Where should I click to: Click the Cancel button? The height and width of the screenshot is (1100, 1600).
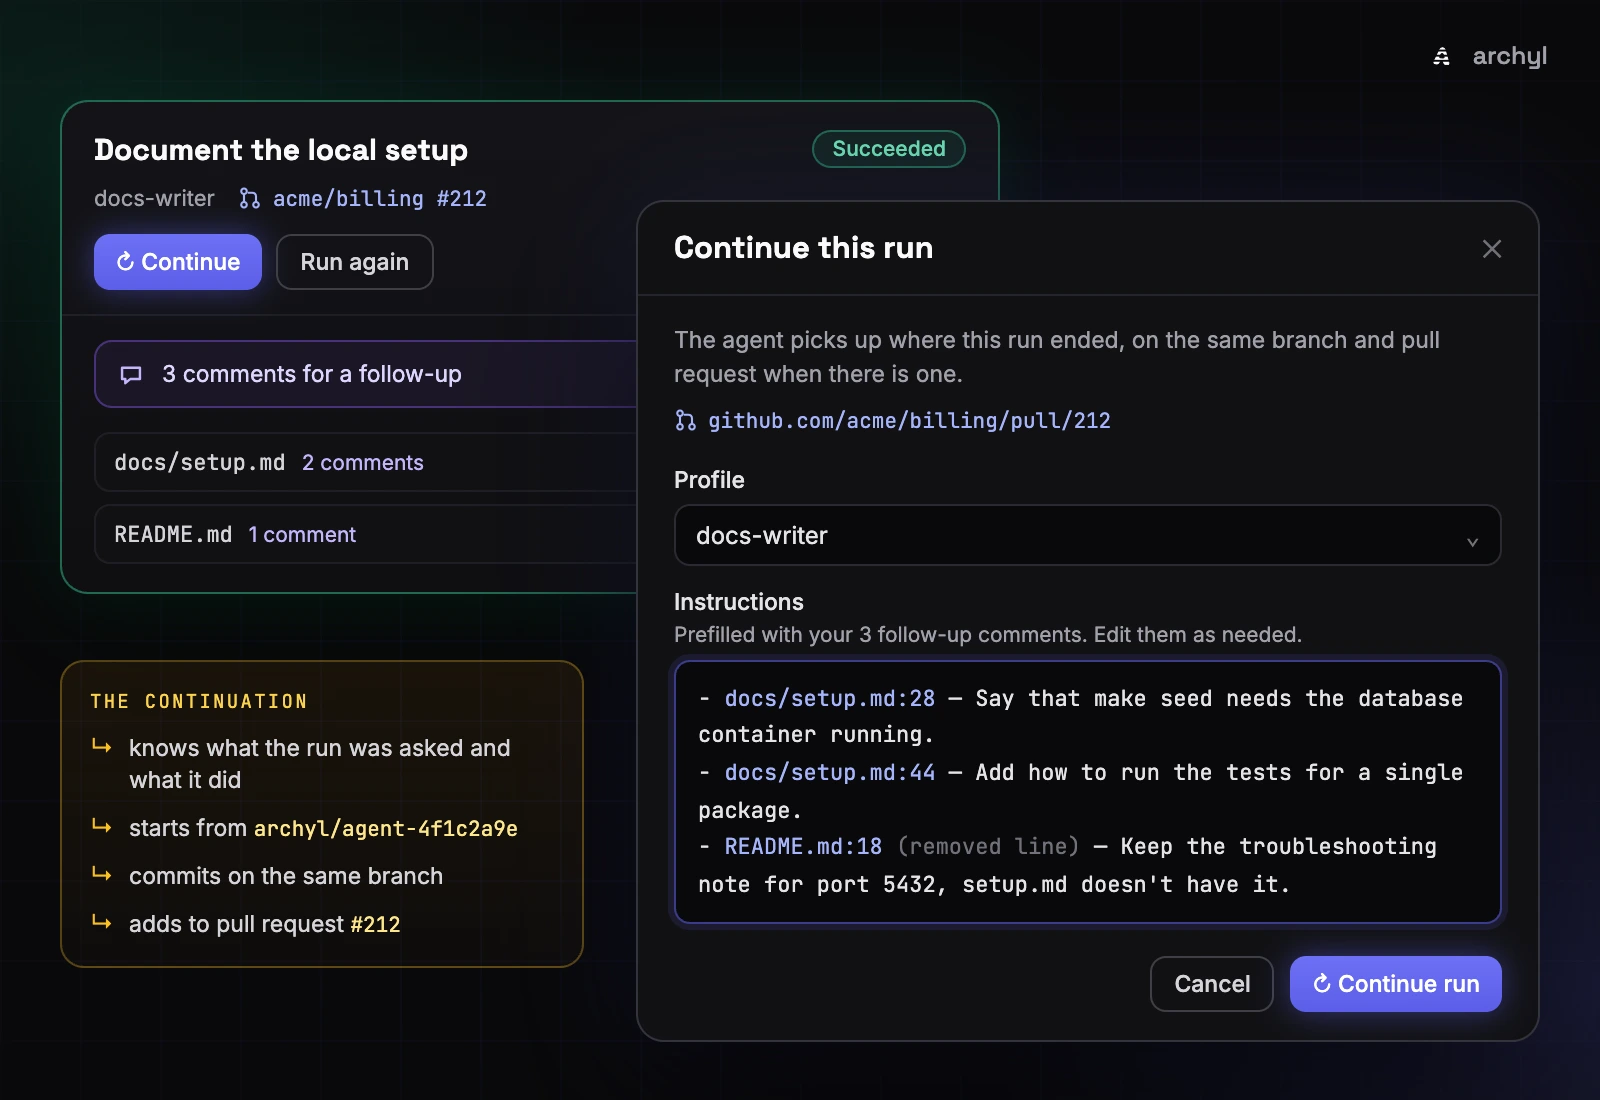1211,984
